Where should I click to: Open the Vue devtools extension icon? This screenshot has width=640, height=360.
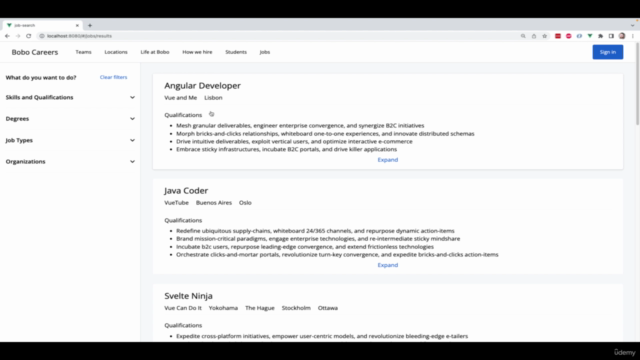pos(590,36)
